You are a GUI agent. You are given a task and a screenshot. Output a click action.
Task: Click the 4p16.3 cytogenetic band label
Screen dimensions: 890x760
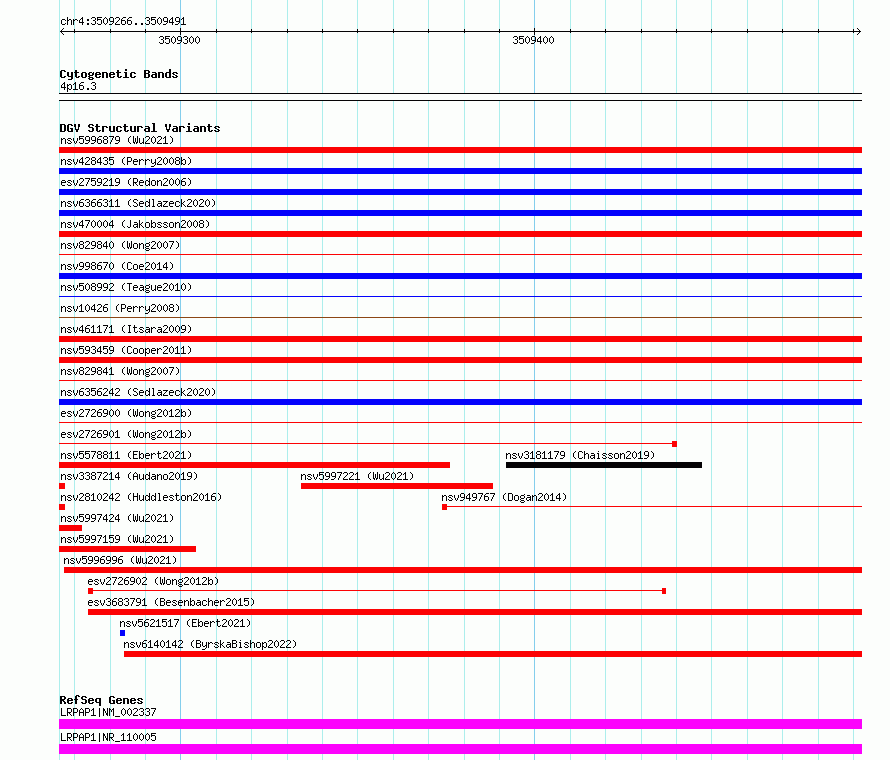point(78,86)
